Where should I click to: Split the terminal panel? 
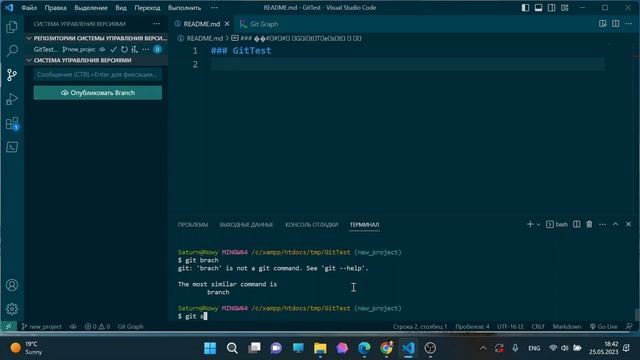(x=576, y=224)
